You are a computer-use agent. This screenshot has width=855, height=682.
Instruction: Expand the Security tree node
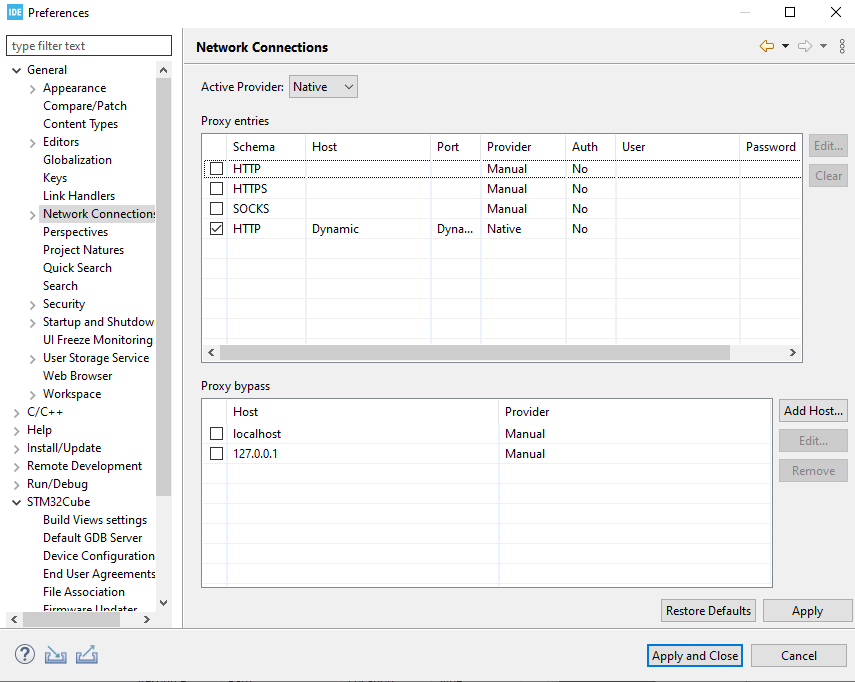point(33,305)
